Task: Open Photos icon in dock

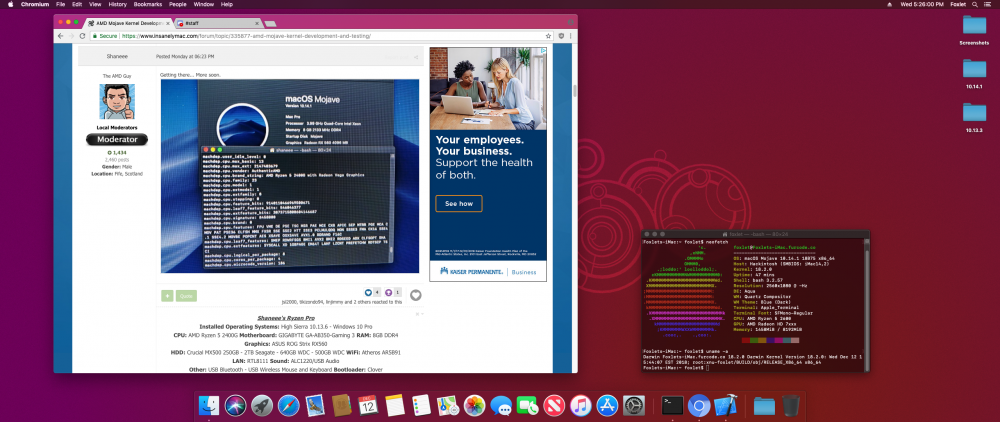Action: tap(474, 405)
